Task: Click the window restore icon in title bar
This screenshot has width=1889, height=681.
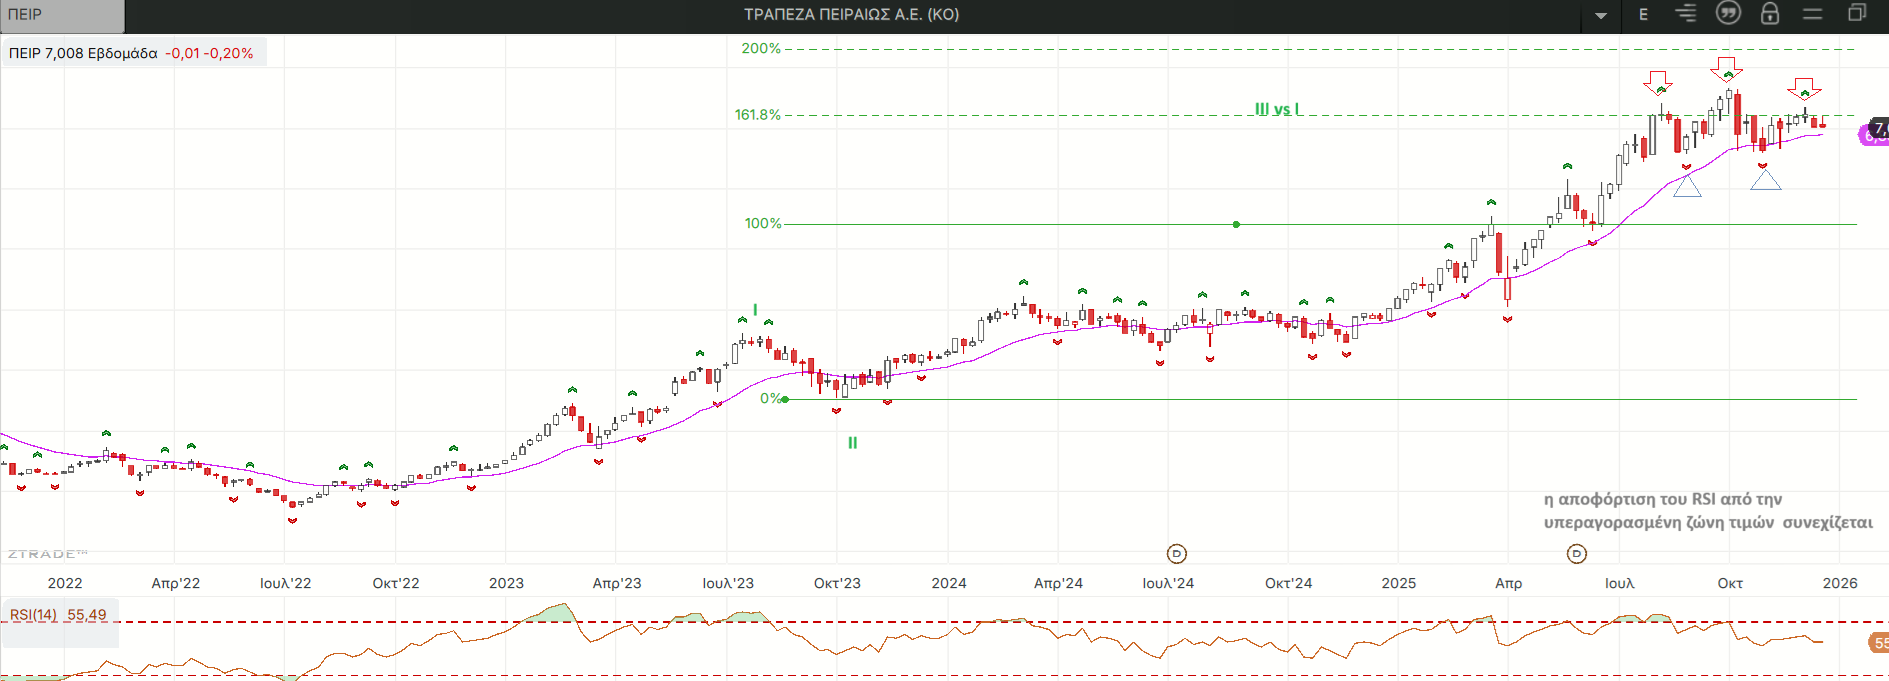Action: pos(1857,13)
